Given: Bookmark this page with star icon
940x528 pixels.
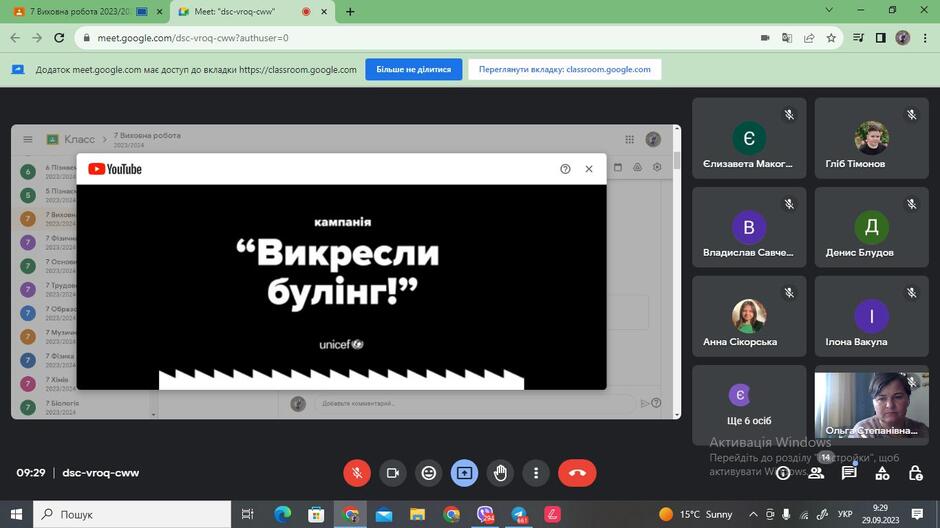Looking at the screenshot, I should coord(831,38).
